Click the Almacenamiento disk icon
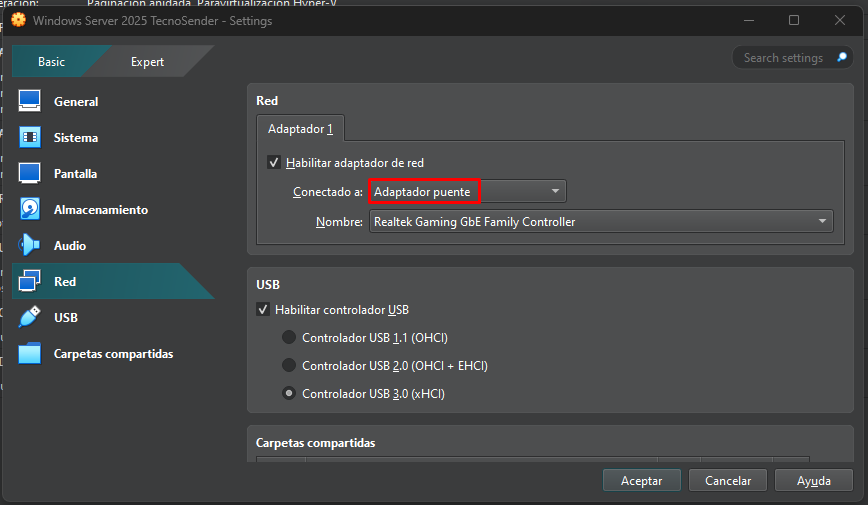Image resolution: width=868 pixels, height=505 pixels. tap(29, 209)
